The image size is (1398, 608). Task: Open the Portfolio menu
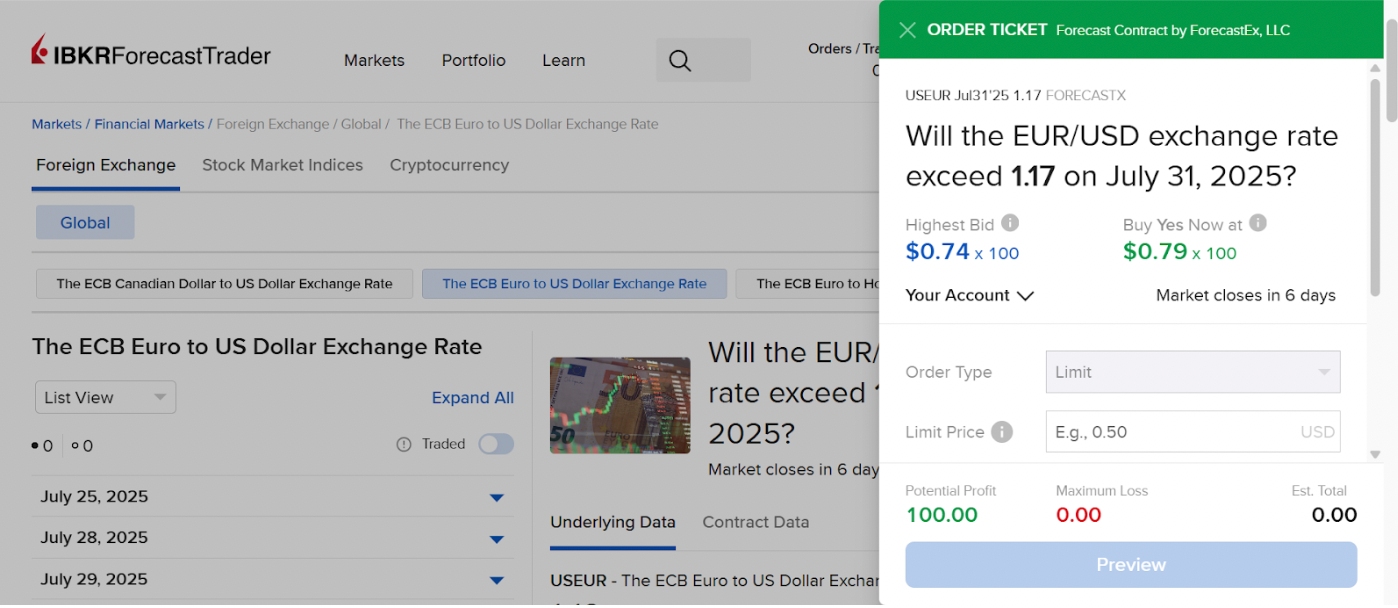click(474, 60)
